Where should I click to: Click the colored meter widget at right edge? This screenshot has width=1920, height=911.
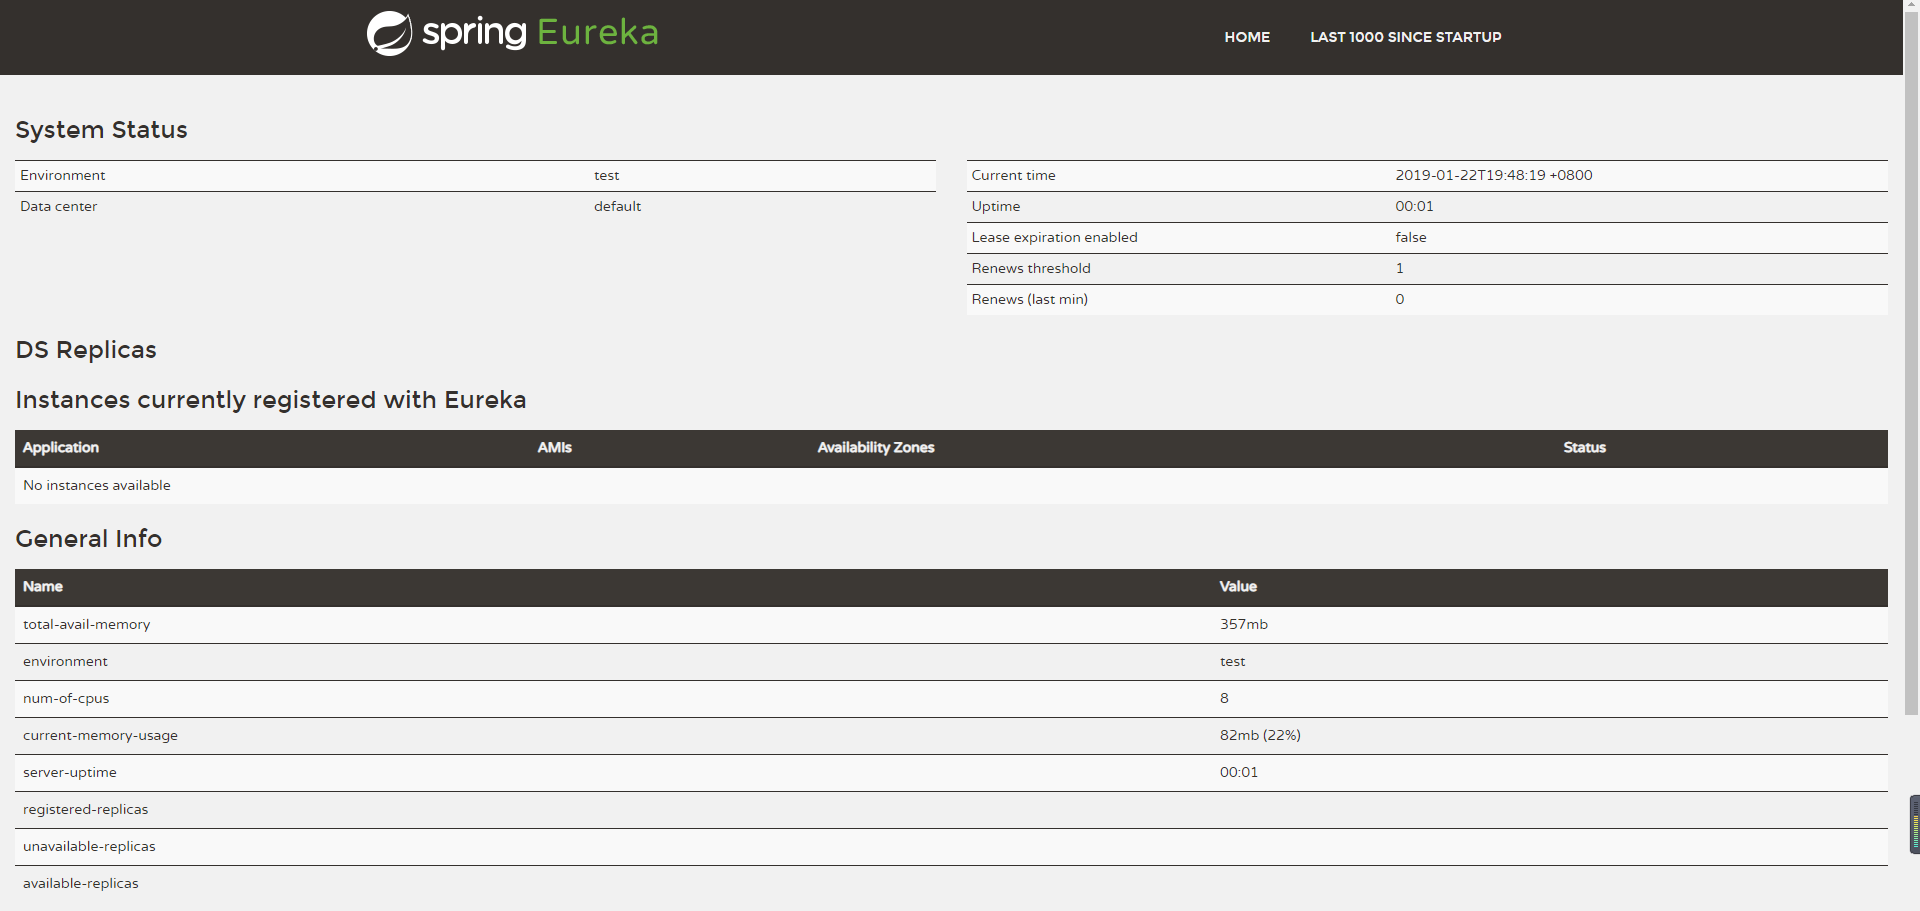tap(1914, 824)
